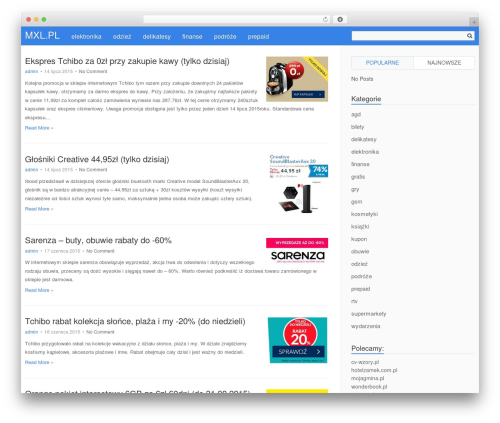The height and width of the screenshot is (423, 500).
Task: Click the browser address bar
Action: (x=236, y=19)
